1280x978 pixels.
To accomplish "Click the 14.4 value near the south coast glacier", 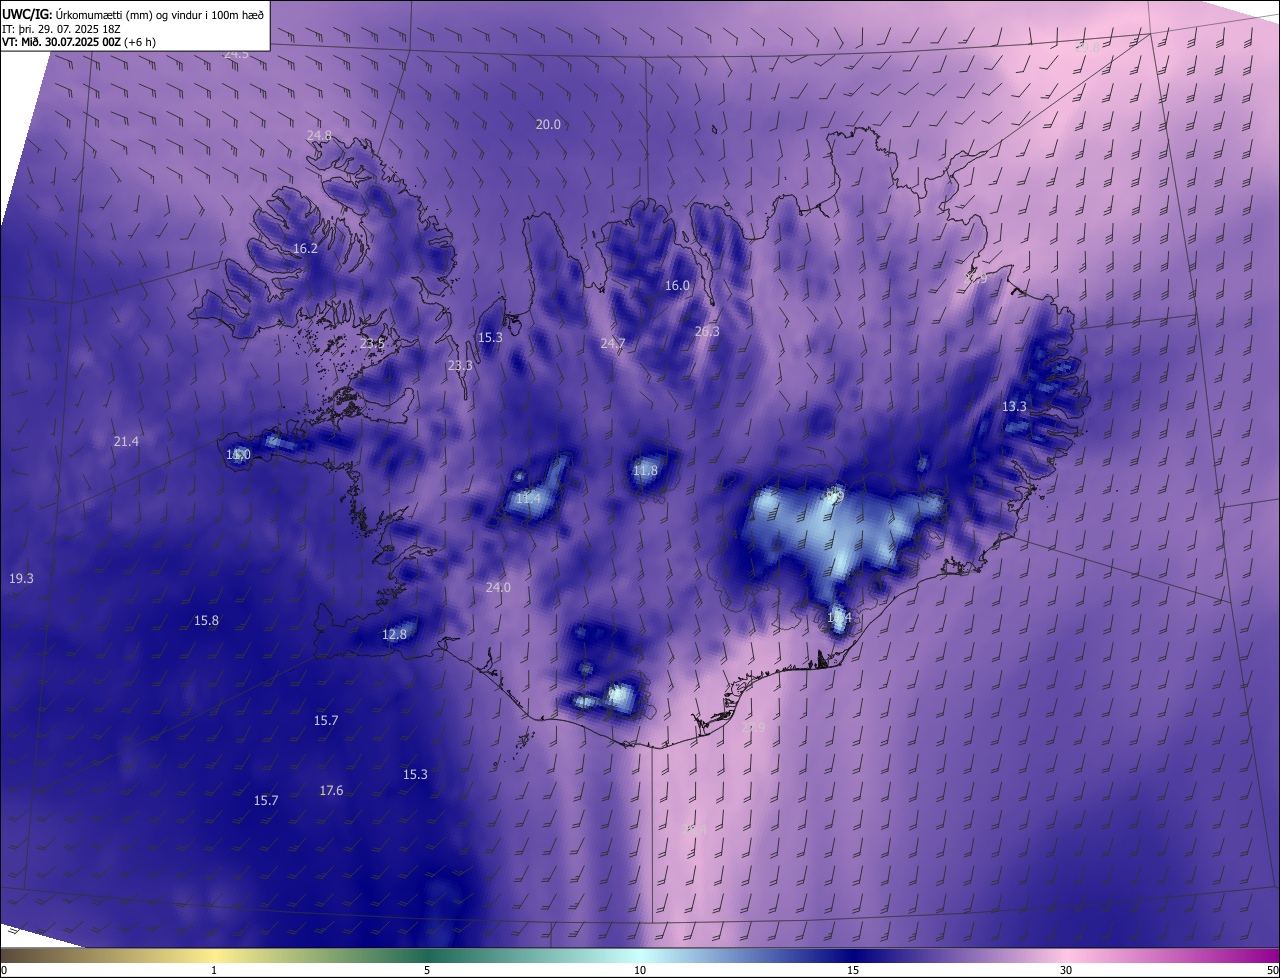I will 839,619.
